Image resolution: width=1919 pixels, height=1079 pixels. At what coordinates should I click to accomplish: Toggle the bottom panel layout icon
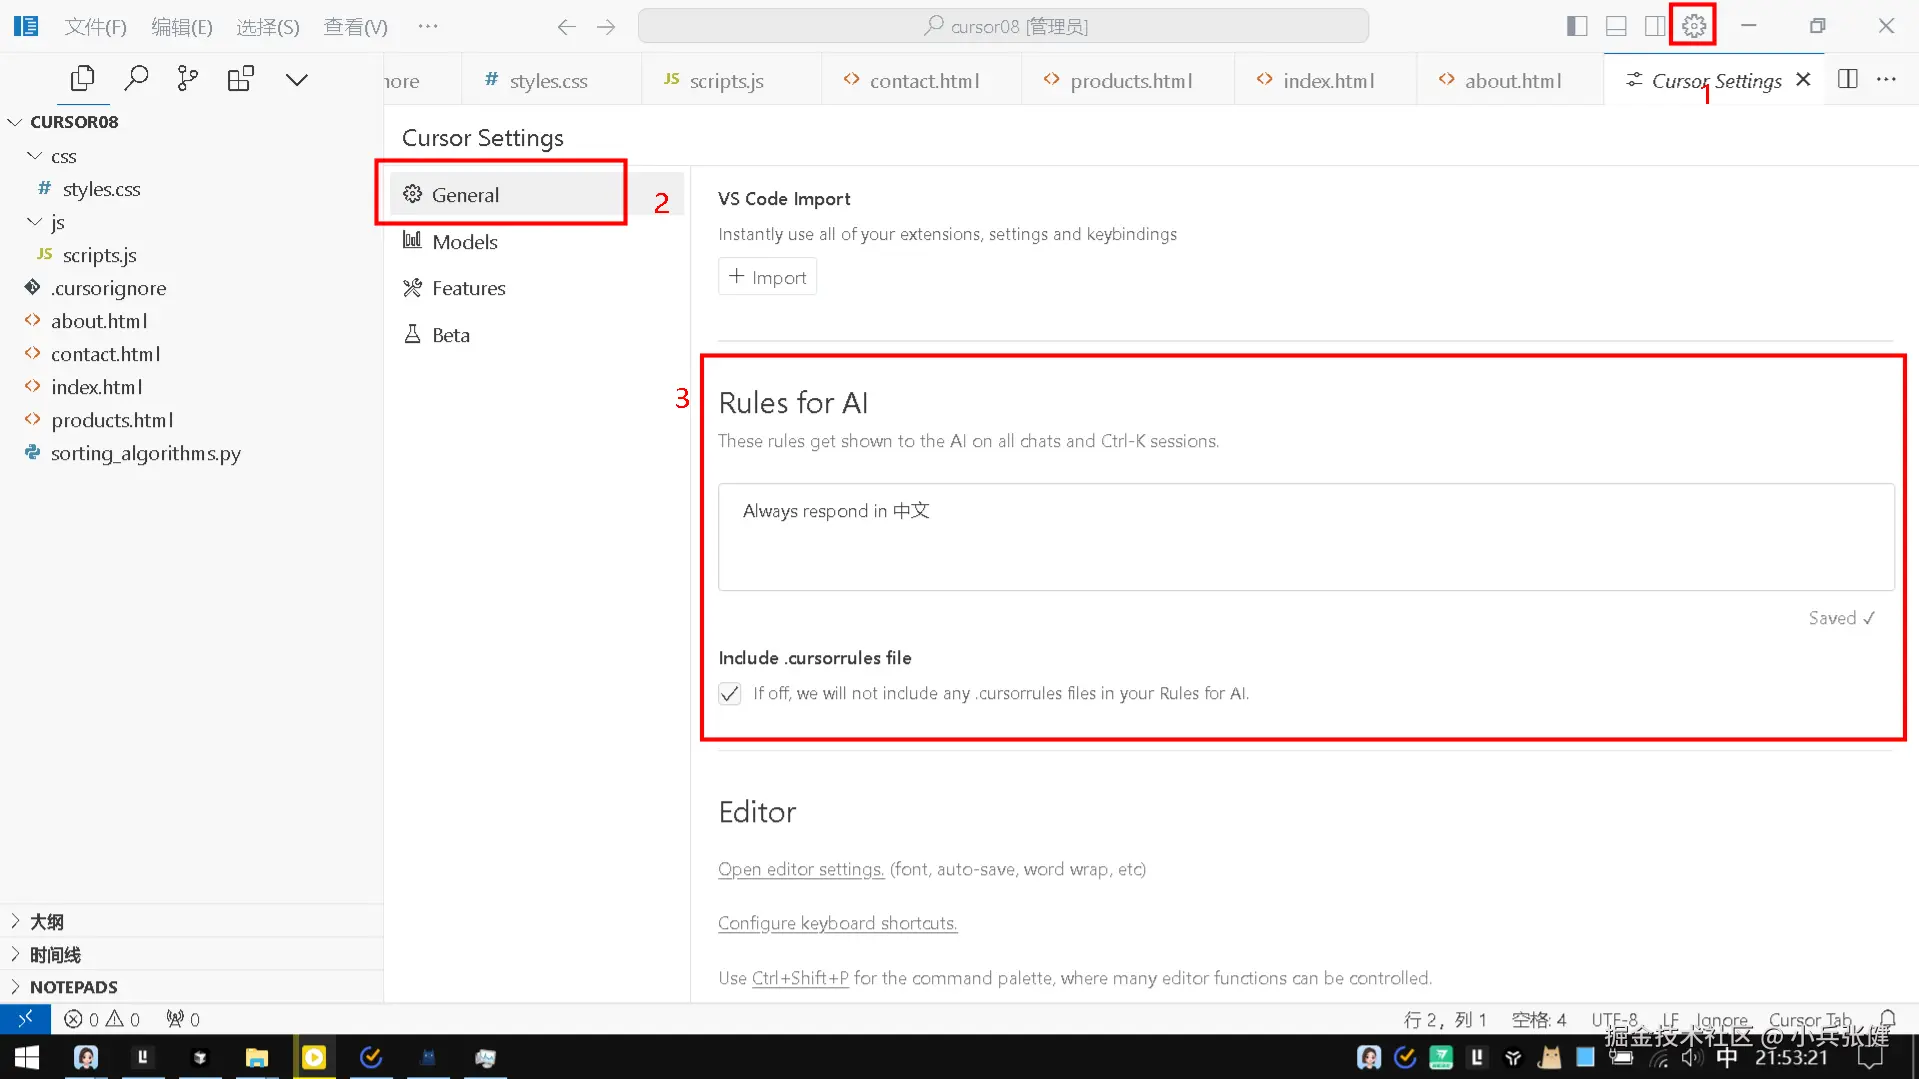[x=1616, y=26]
